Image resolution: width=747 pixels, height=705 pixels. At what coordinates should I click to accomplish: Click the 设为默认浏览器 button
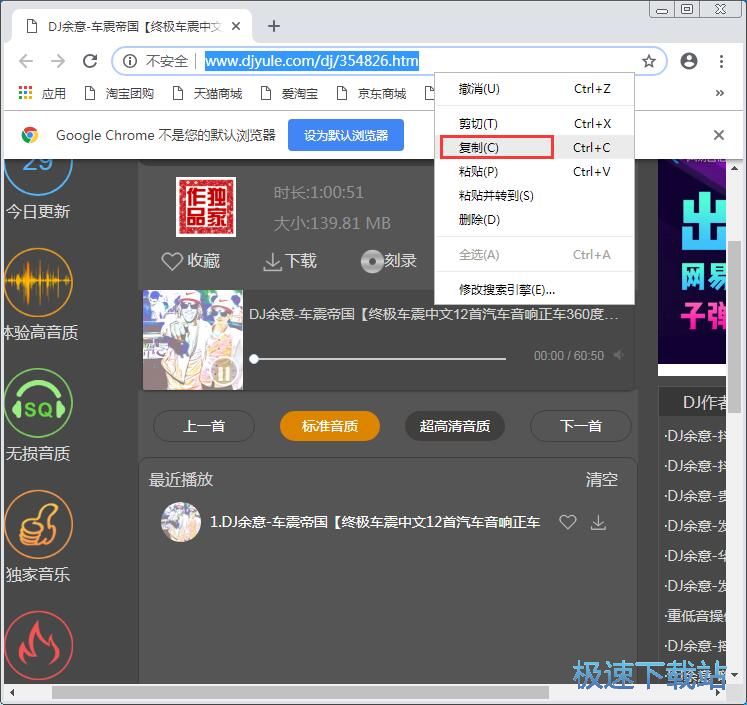(346, 135)
